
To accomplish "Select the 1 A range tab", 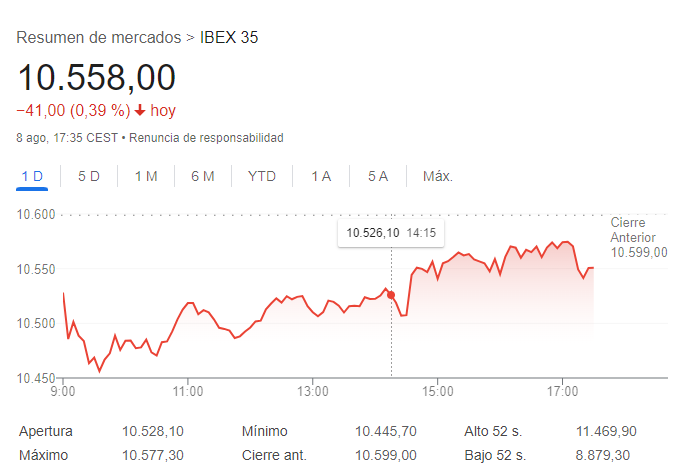I will 321,177.
